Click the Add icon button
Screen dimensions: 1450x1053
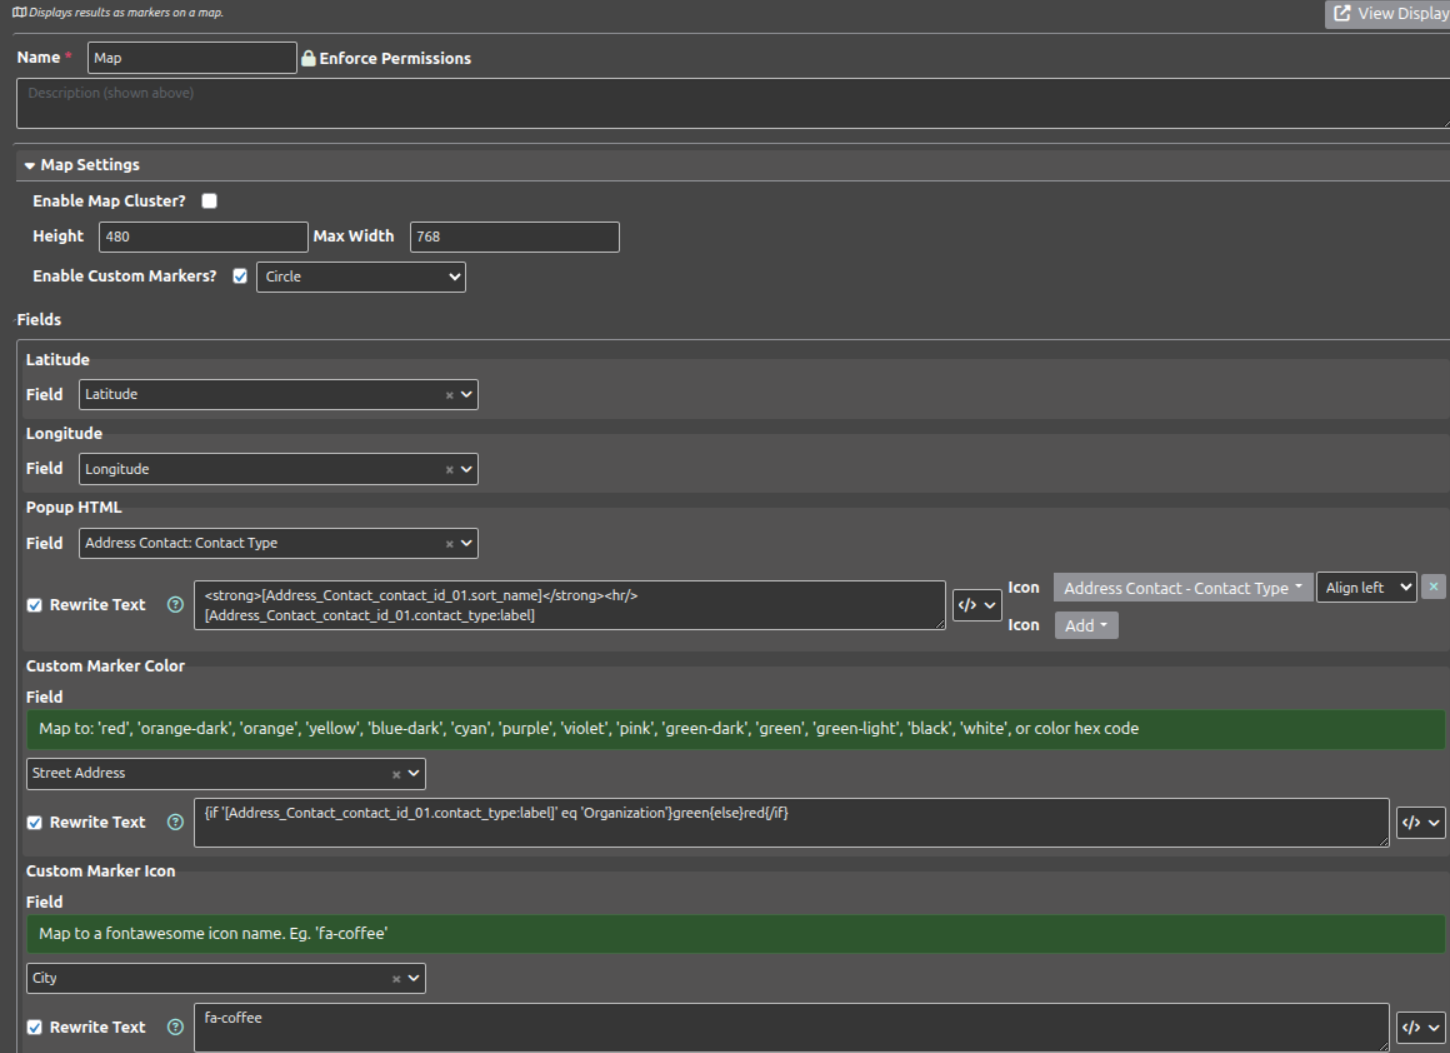[x=1086, y=626]
